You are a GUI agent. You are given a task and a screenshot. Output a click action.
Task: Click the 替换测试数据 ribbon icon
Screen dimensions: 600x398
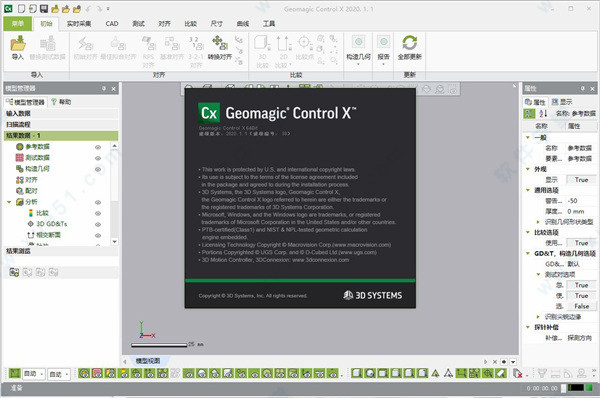tap(47, 44)
